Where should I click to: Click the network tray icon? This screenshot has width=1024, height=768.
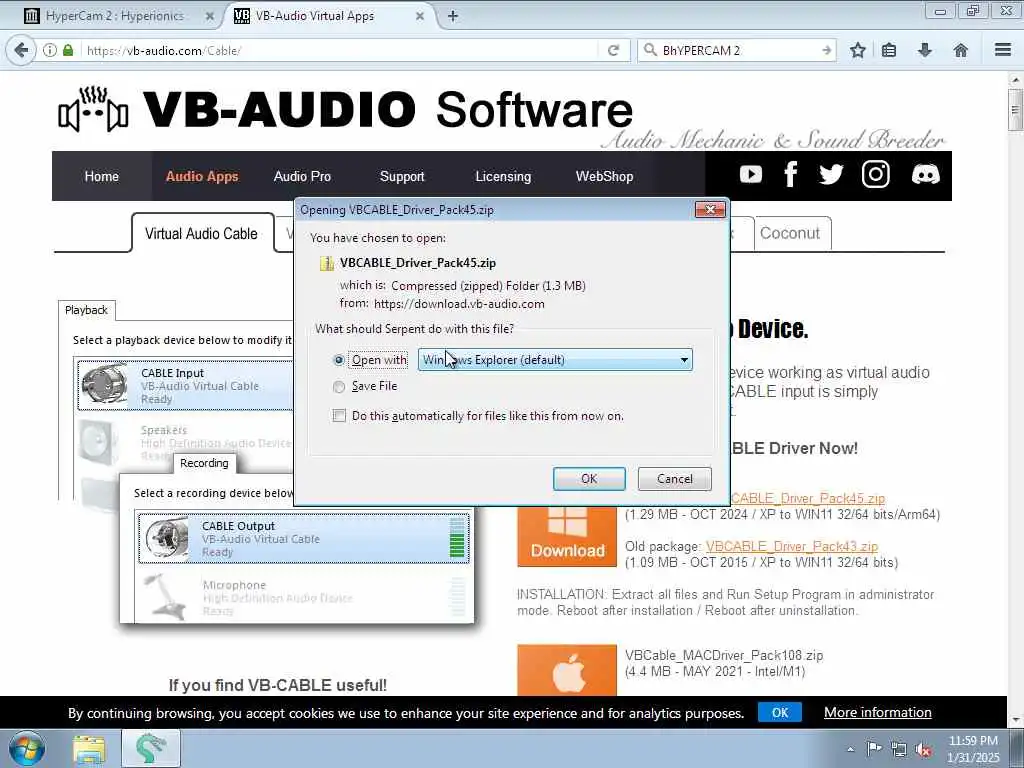(899, 750)
